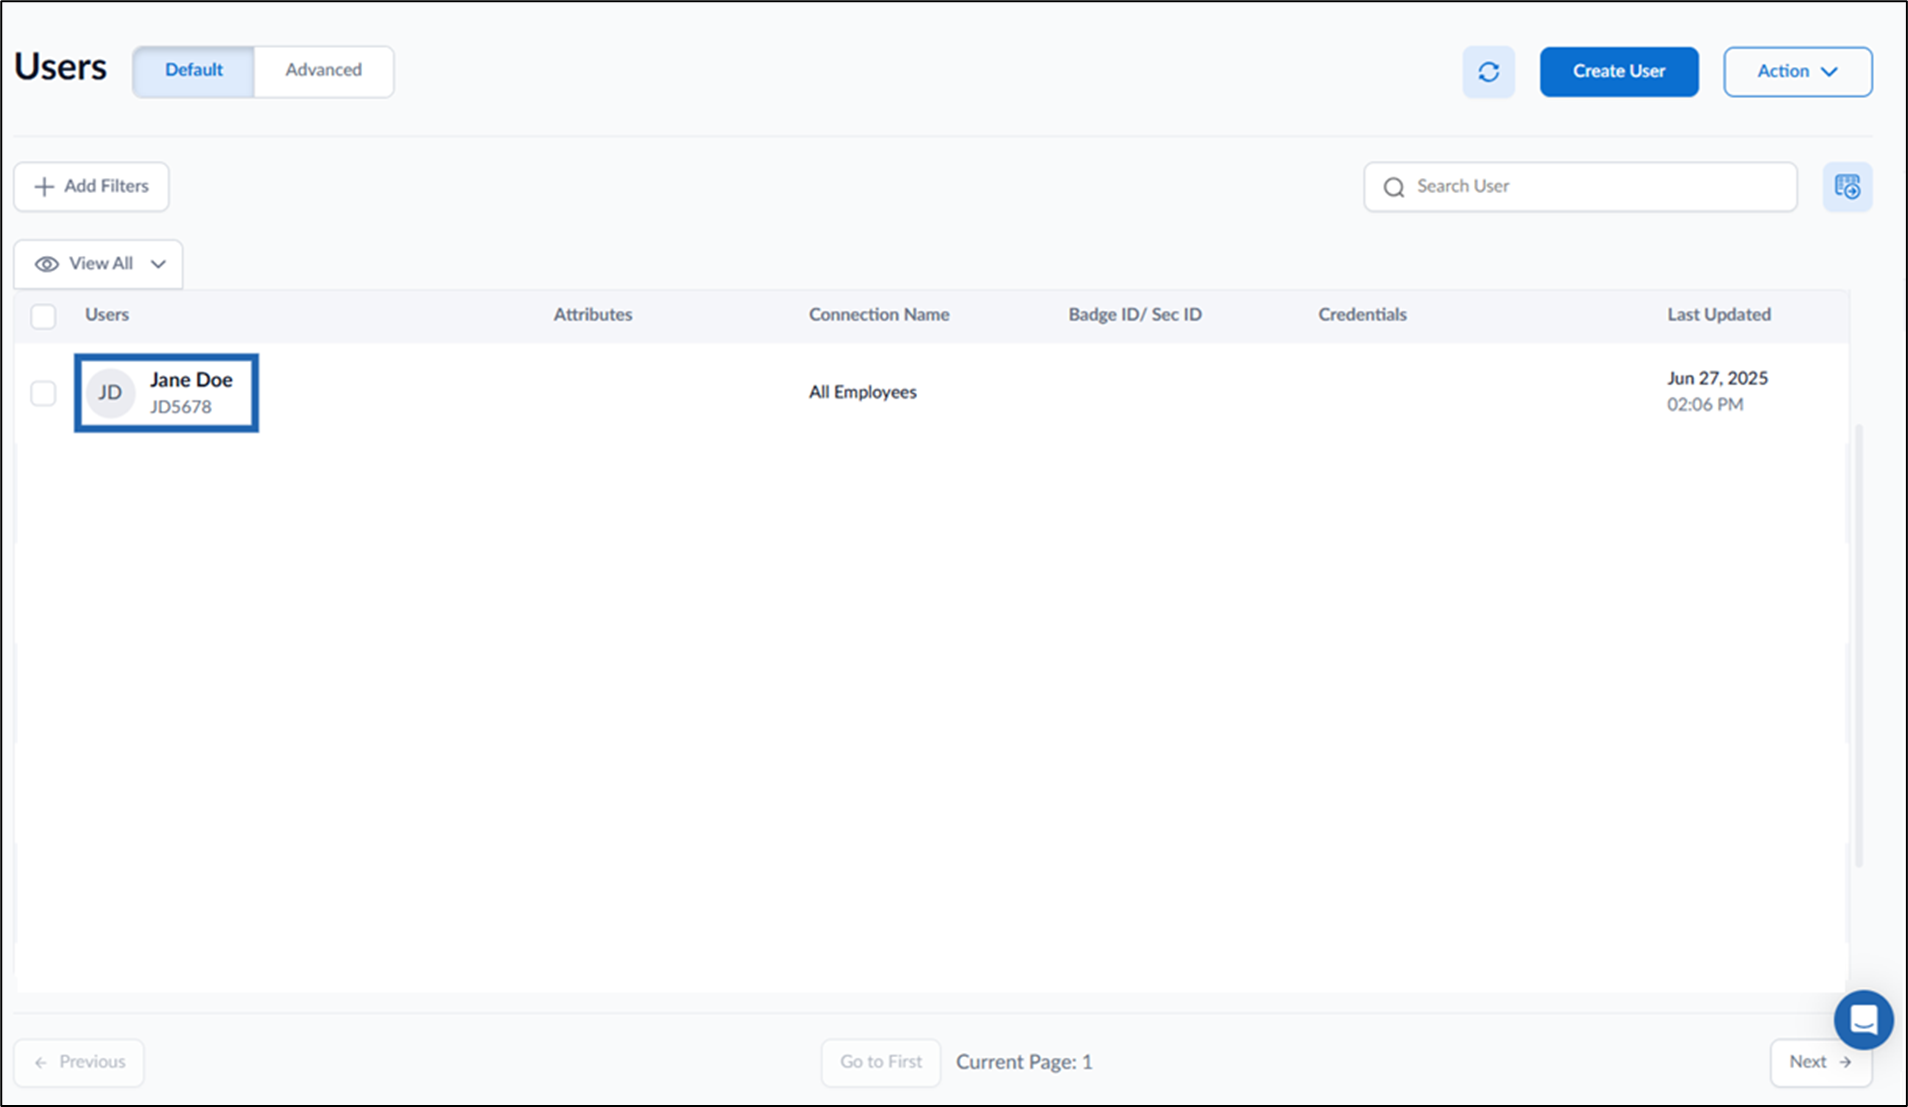Open Jane Doe user name

click(x=191, y=380)
